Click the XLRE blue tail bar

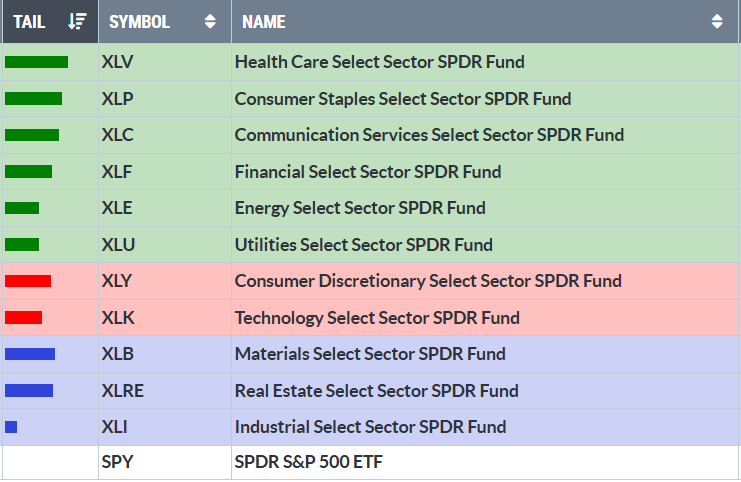coord(28,391)
